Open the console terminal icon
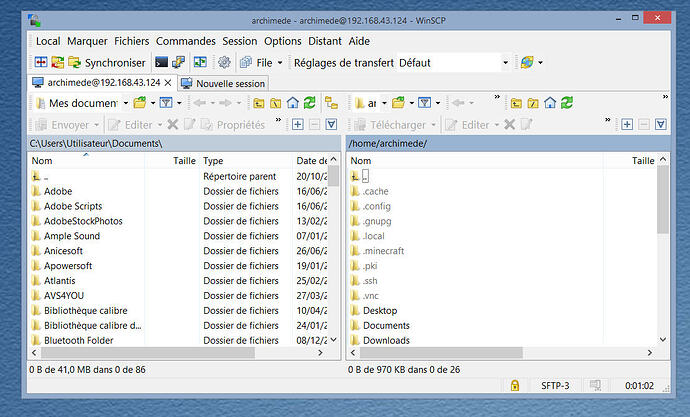The image size is (690, 417). pos(161,62)
